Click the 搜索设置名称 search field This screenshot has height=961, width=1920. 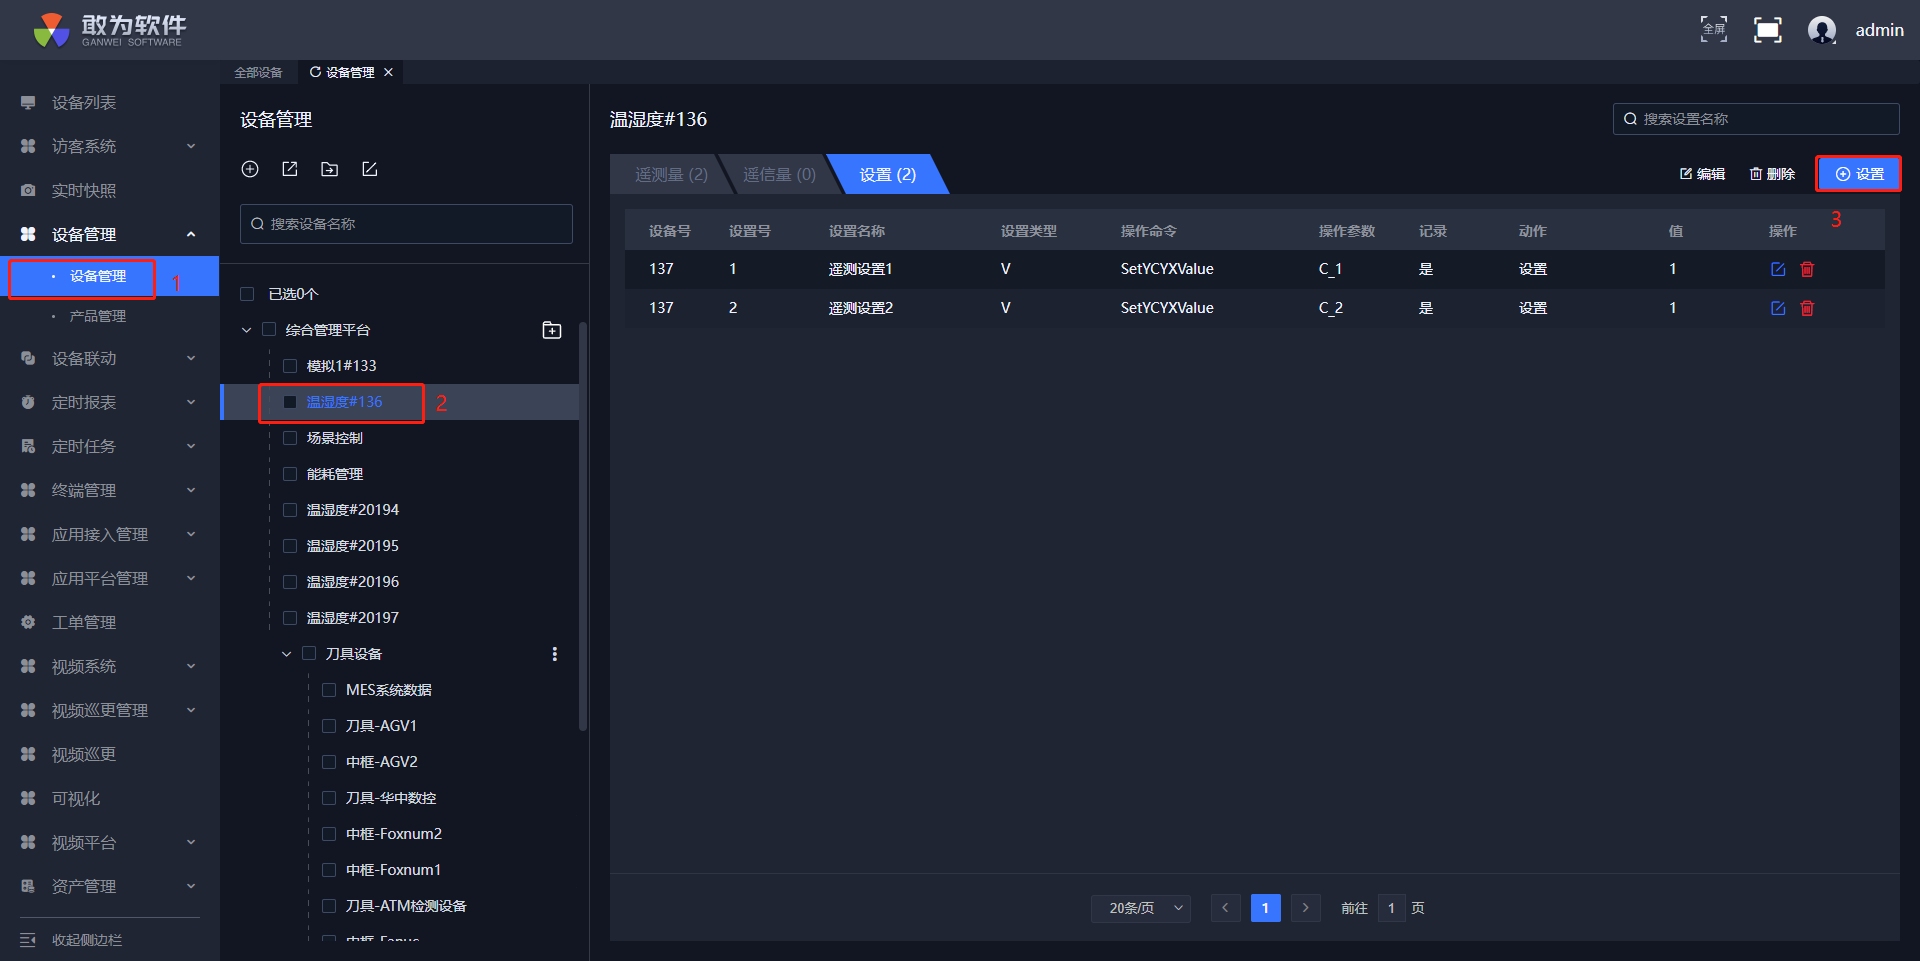pos(1756,119)
